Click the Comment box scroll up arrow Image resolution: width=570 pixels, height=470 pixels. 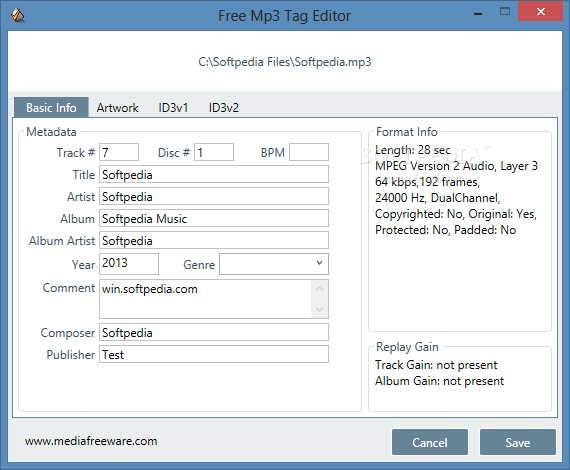320,289
